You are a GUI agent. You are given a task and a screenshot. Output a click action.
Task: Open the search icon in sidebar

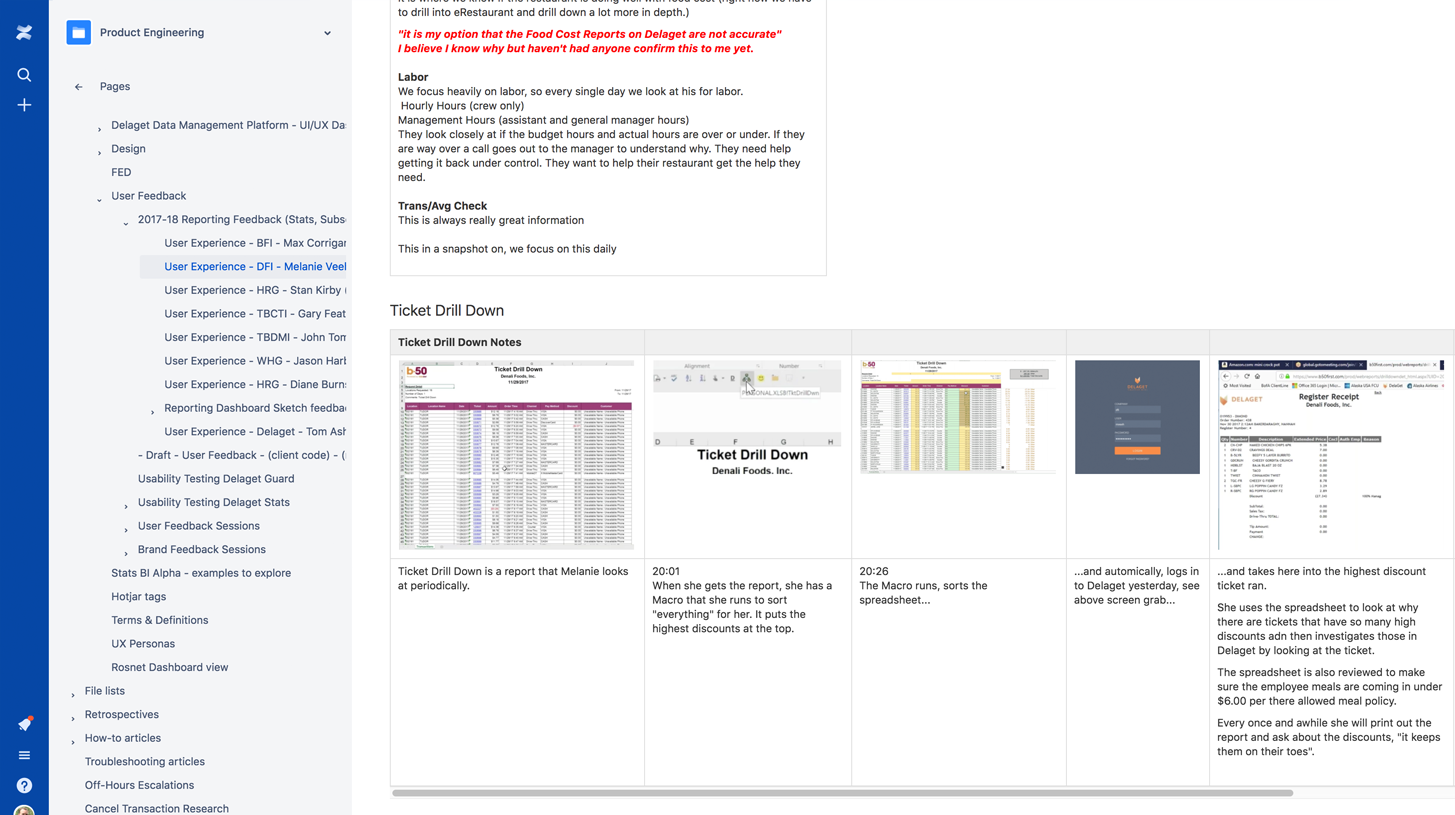pyautogui.click(x=24, y=75)
